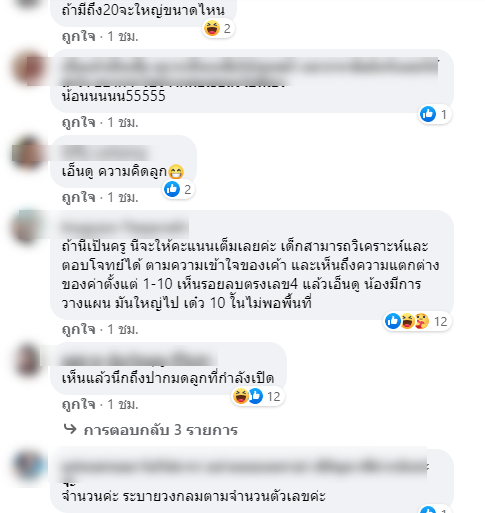The image size is (485, 513).
Task: Click blurred author name above 'เห็นแล้วนึกถึงปากมดลูก'
Action: 139,360
